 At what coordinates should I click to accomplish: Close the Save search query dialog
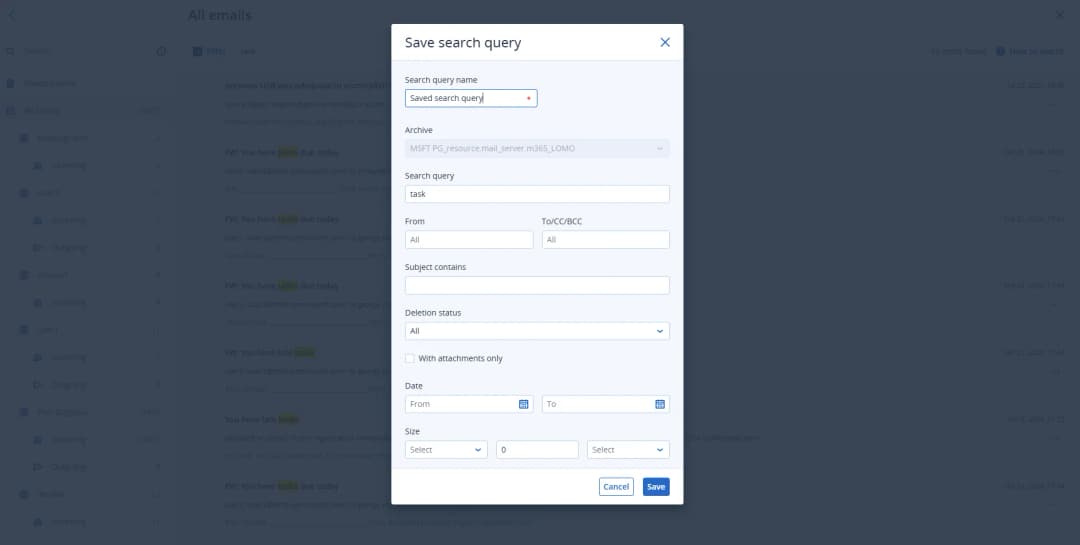(665, 42)
